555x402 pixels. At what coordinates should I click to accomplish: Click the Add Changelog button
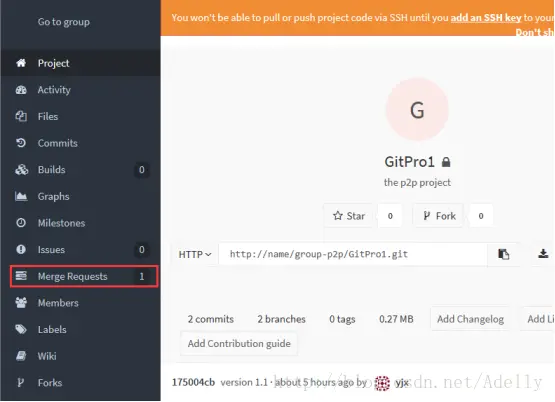click(470, 319)
